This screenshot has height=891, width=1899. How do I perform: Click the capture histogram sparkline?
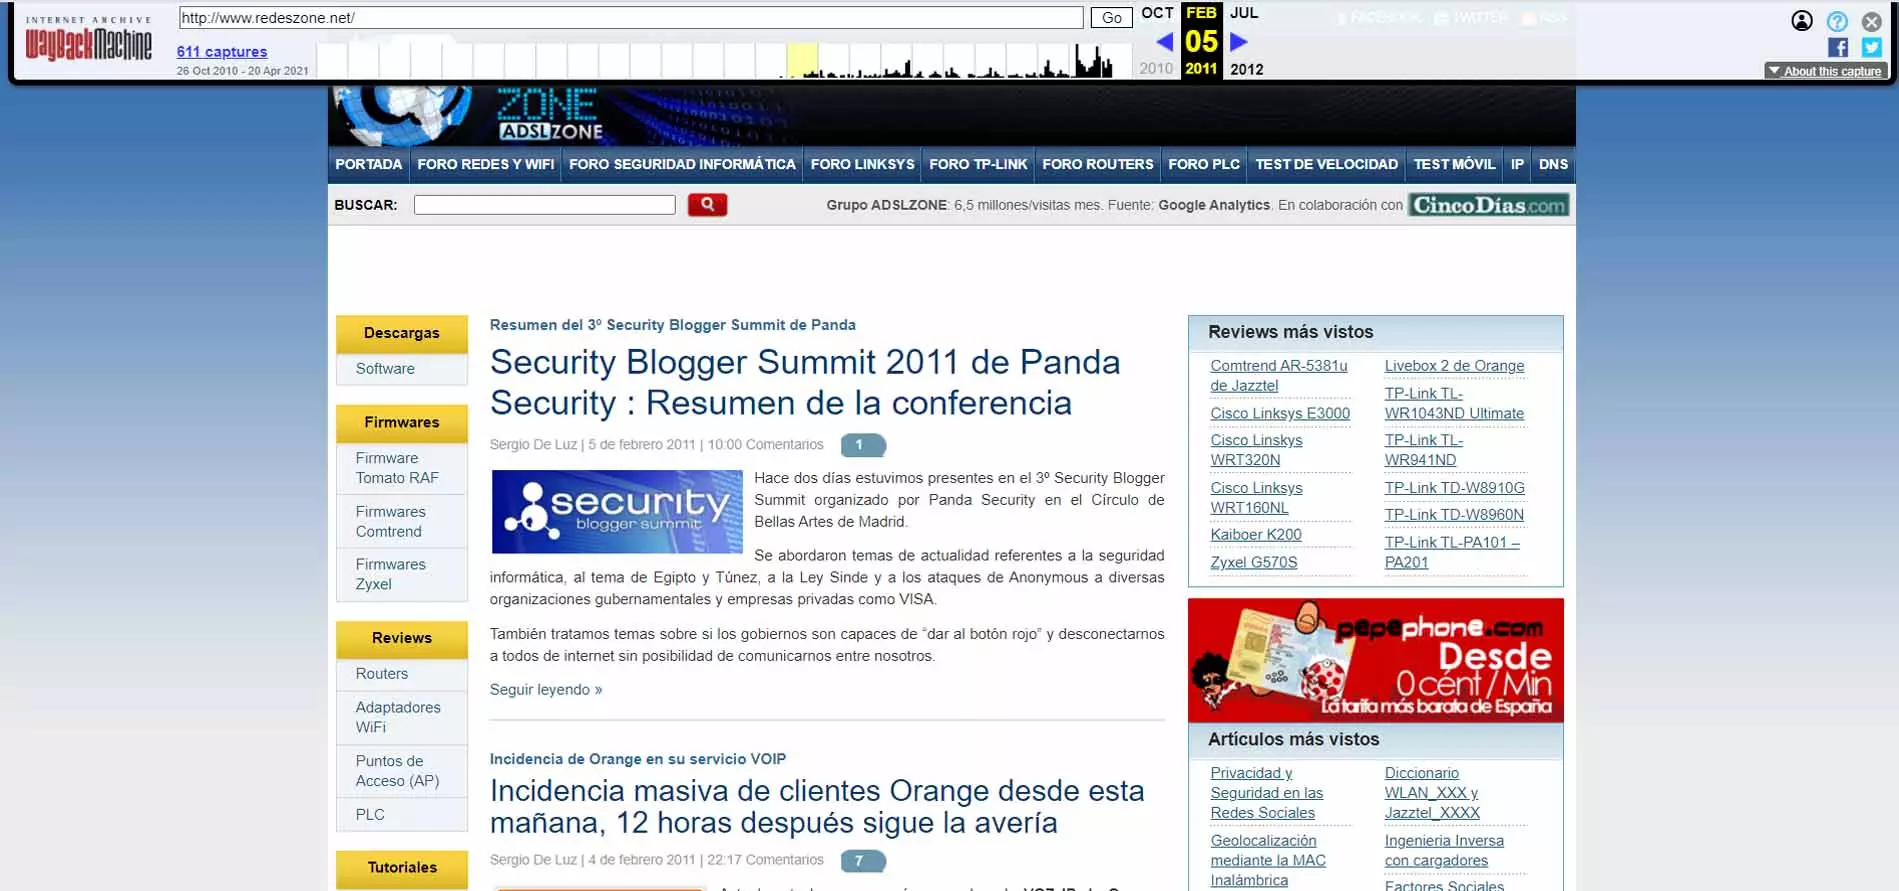(724, 60)
